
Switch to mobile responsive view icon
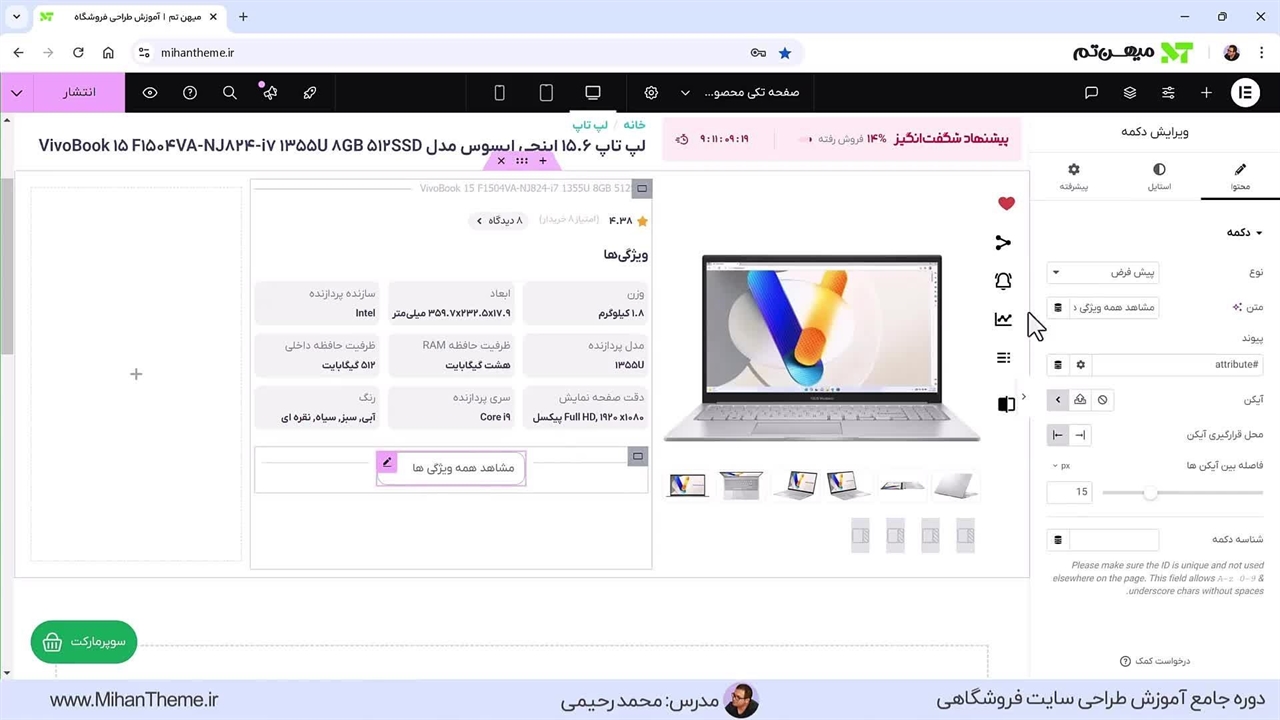[x=499, y=92]
